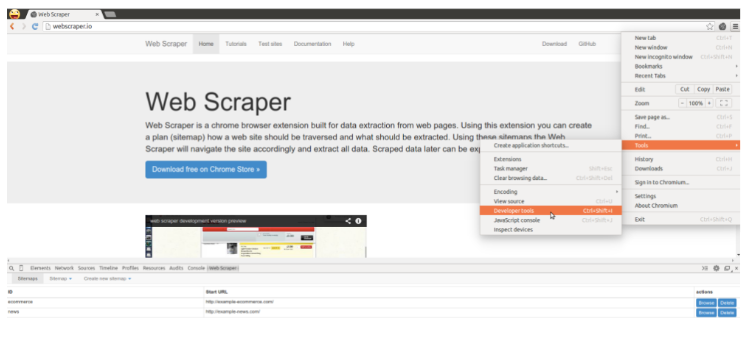Enter fullscreen via Zoom row icon

pos(724,103)
